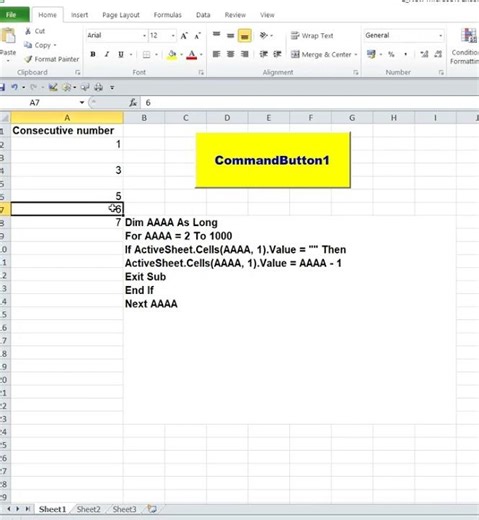Open the Borders dropdown arrow

(156, 55)
